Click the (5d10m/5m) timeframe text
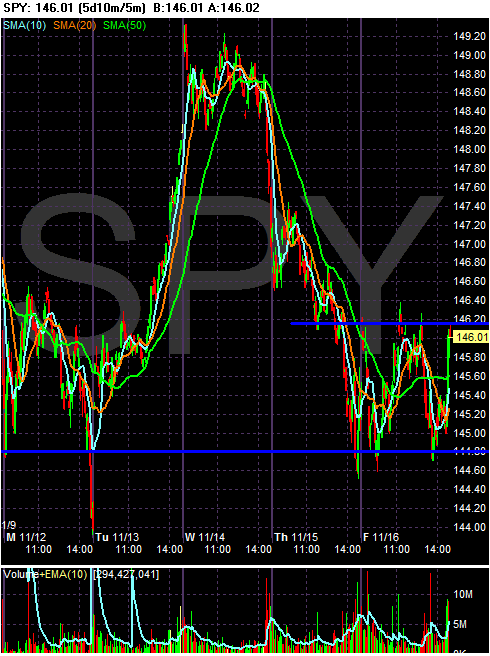 pyautogui.click(x=110, y=8)
